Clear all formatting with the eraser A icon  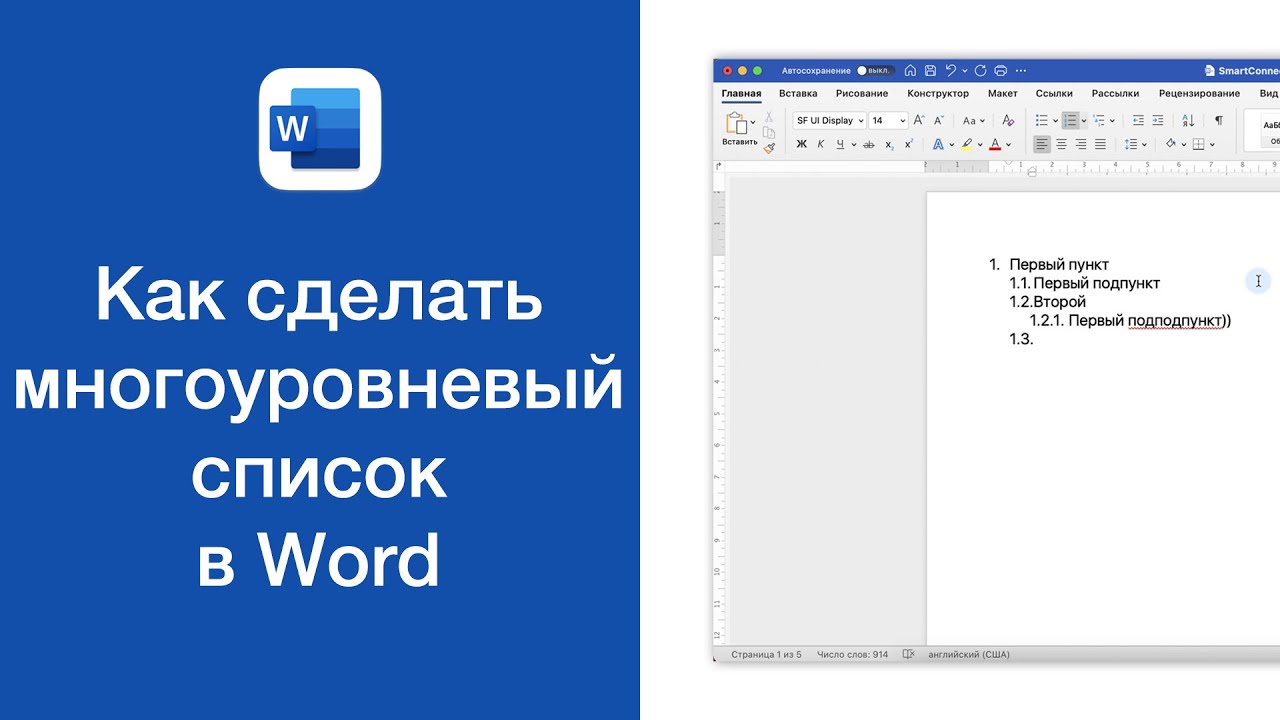pos(1009,120)
